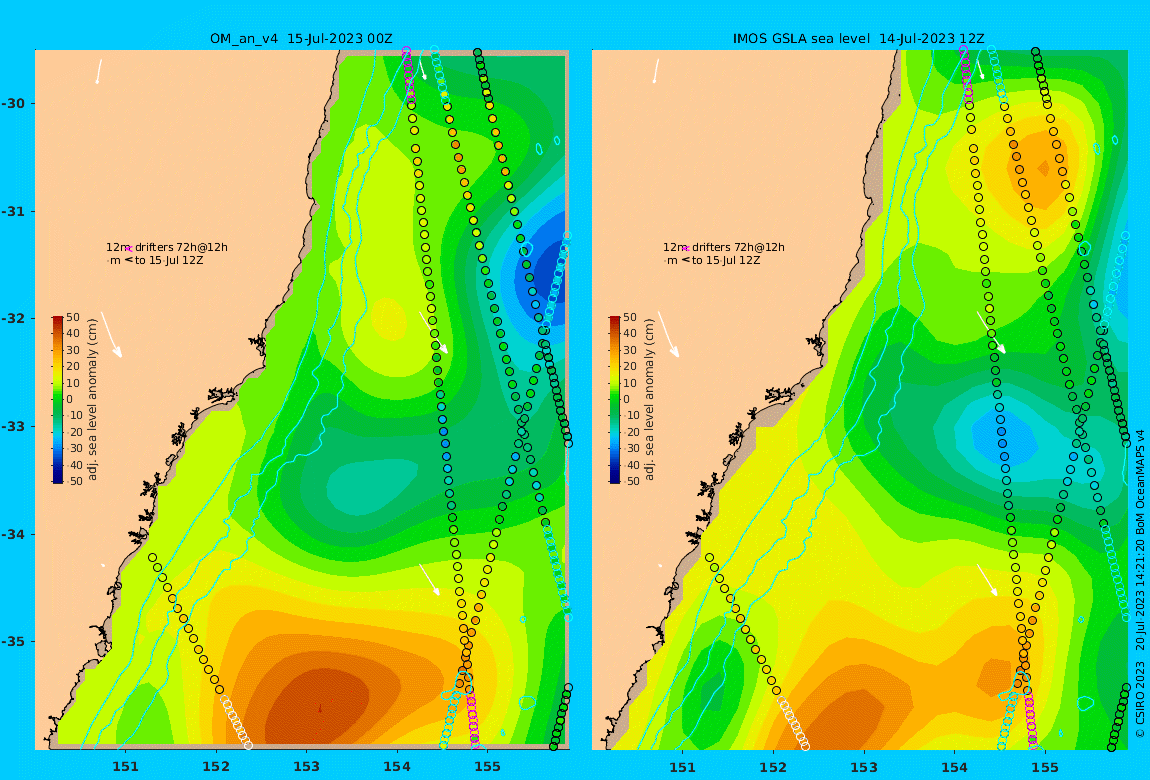Click the title "IMOS GSLA sea level 14-Jul-2023 12Z"

tap(859, 39)
